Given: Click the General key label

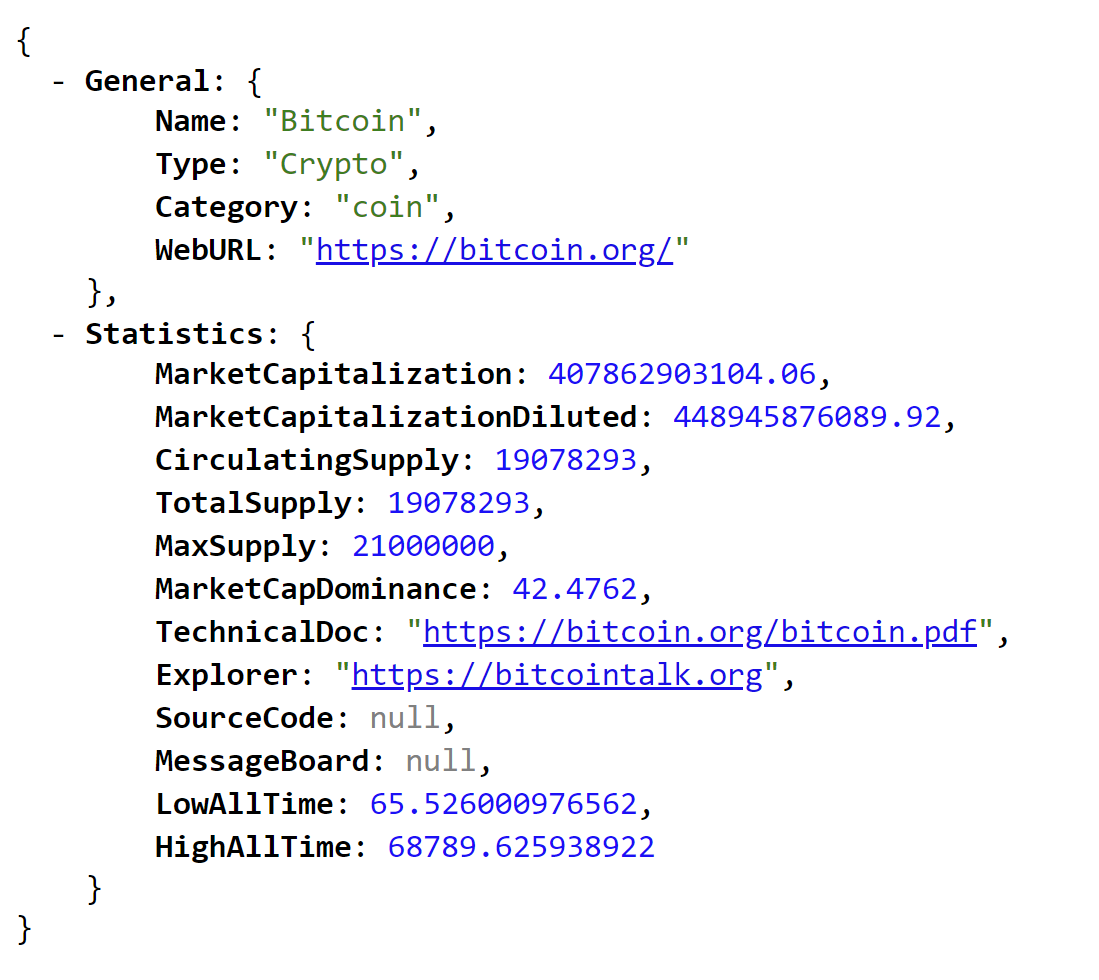Looking at the screenshot, I should tap(147, 81).
